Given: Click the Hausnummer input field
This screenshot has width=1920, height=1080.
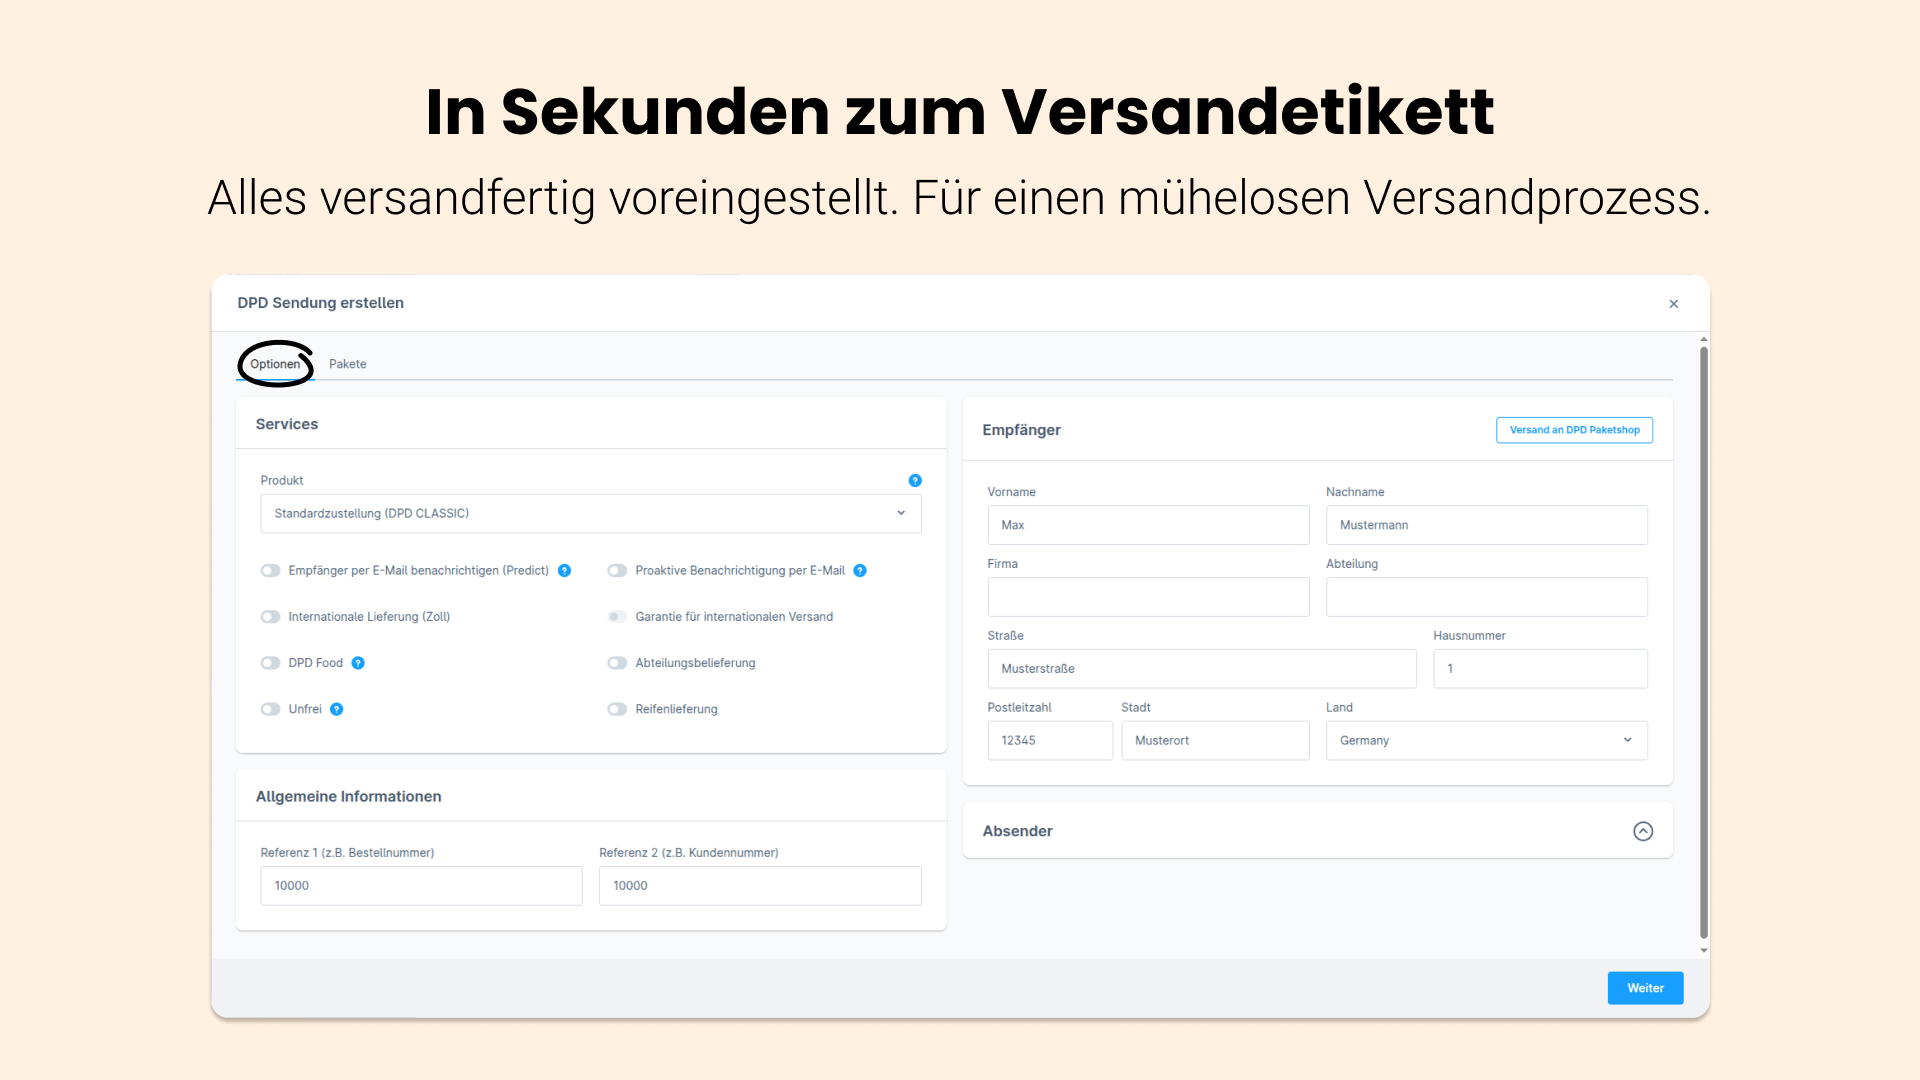Looking at the screenshot, I should click(x=1540, y=669).
